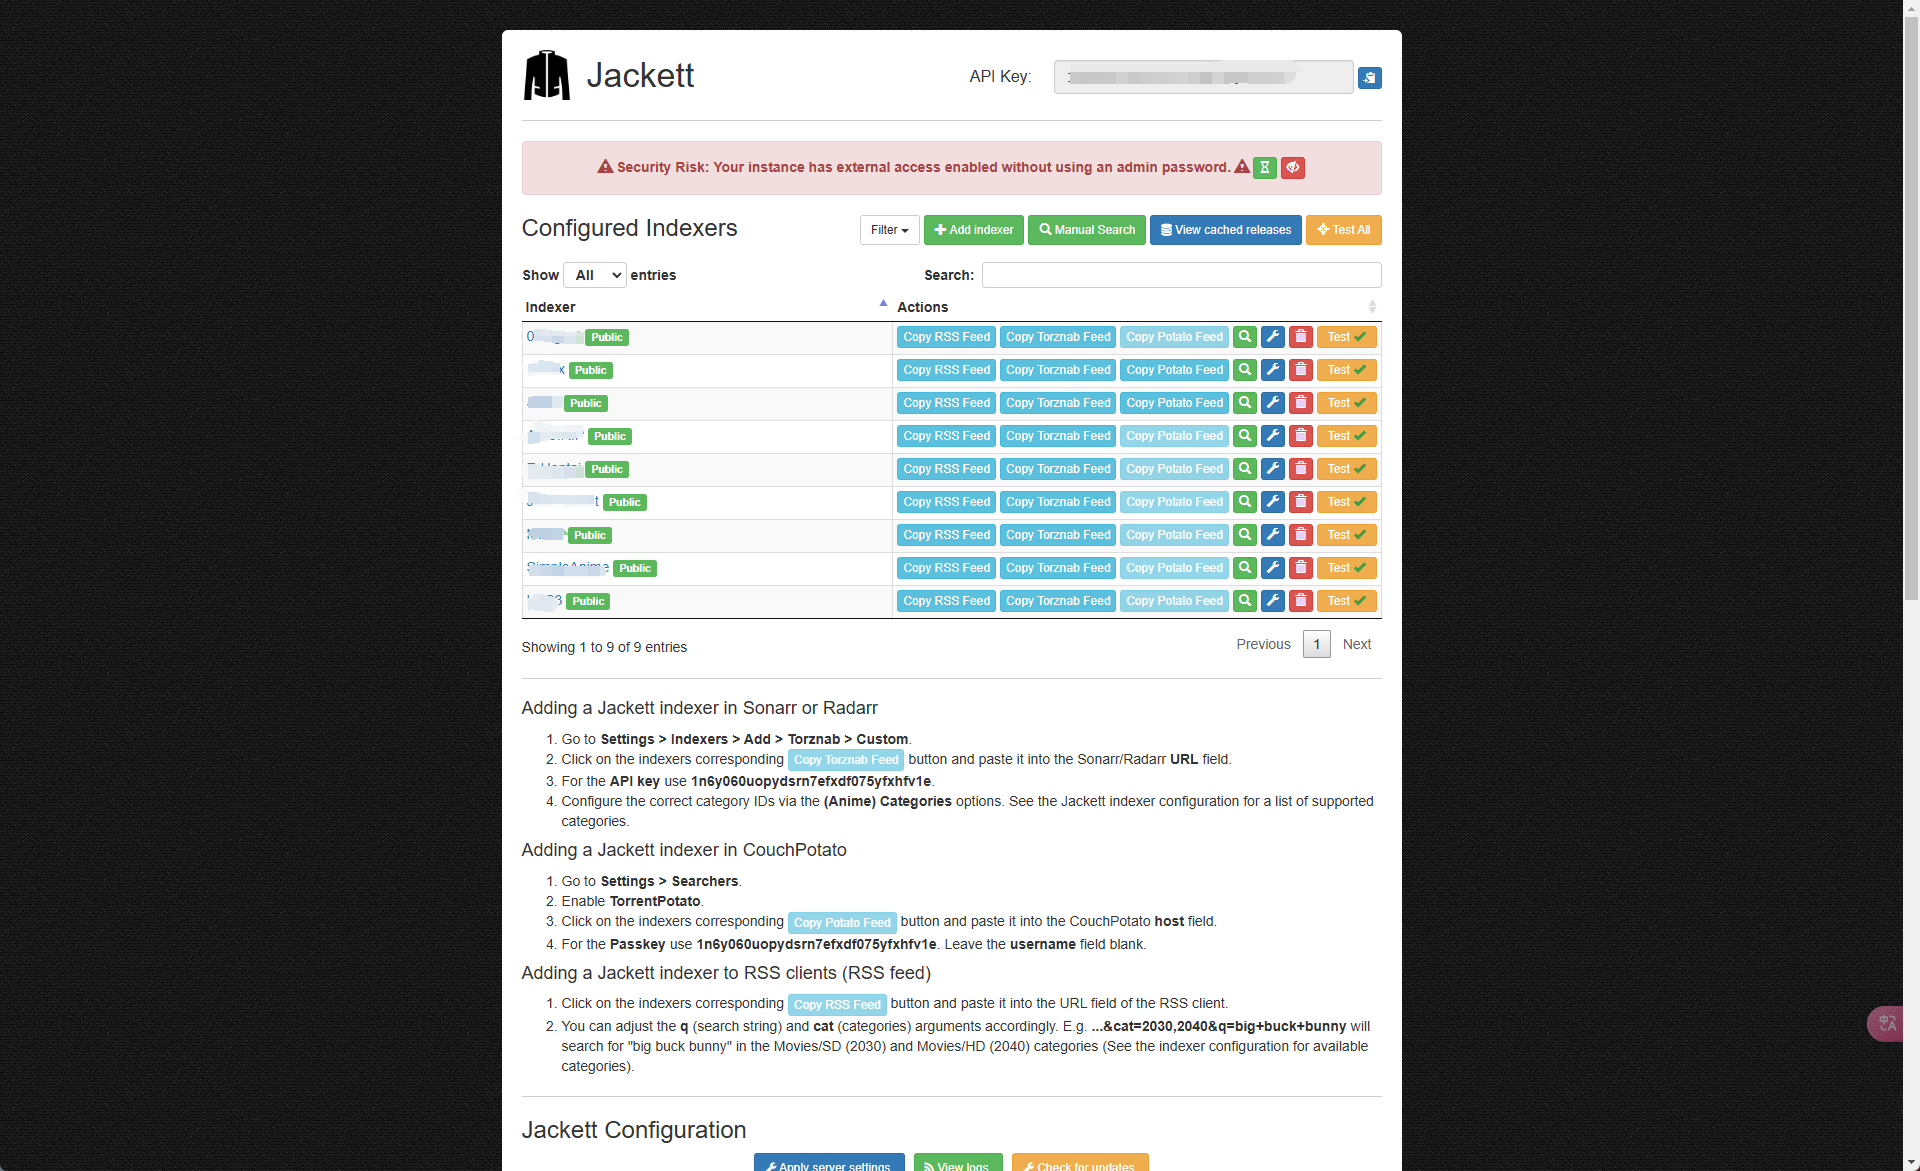Click inside the API Key field
This screenshot has height=1171, width=1920.
(1203, 77)
